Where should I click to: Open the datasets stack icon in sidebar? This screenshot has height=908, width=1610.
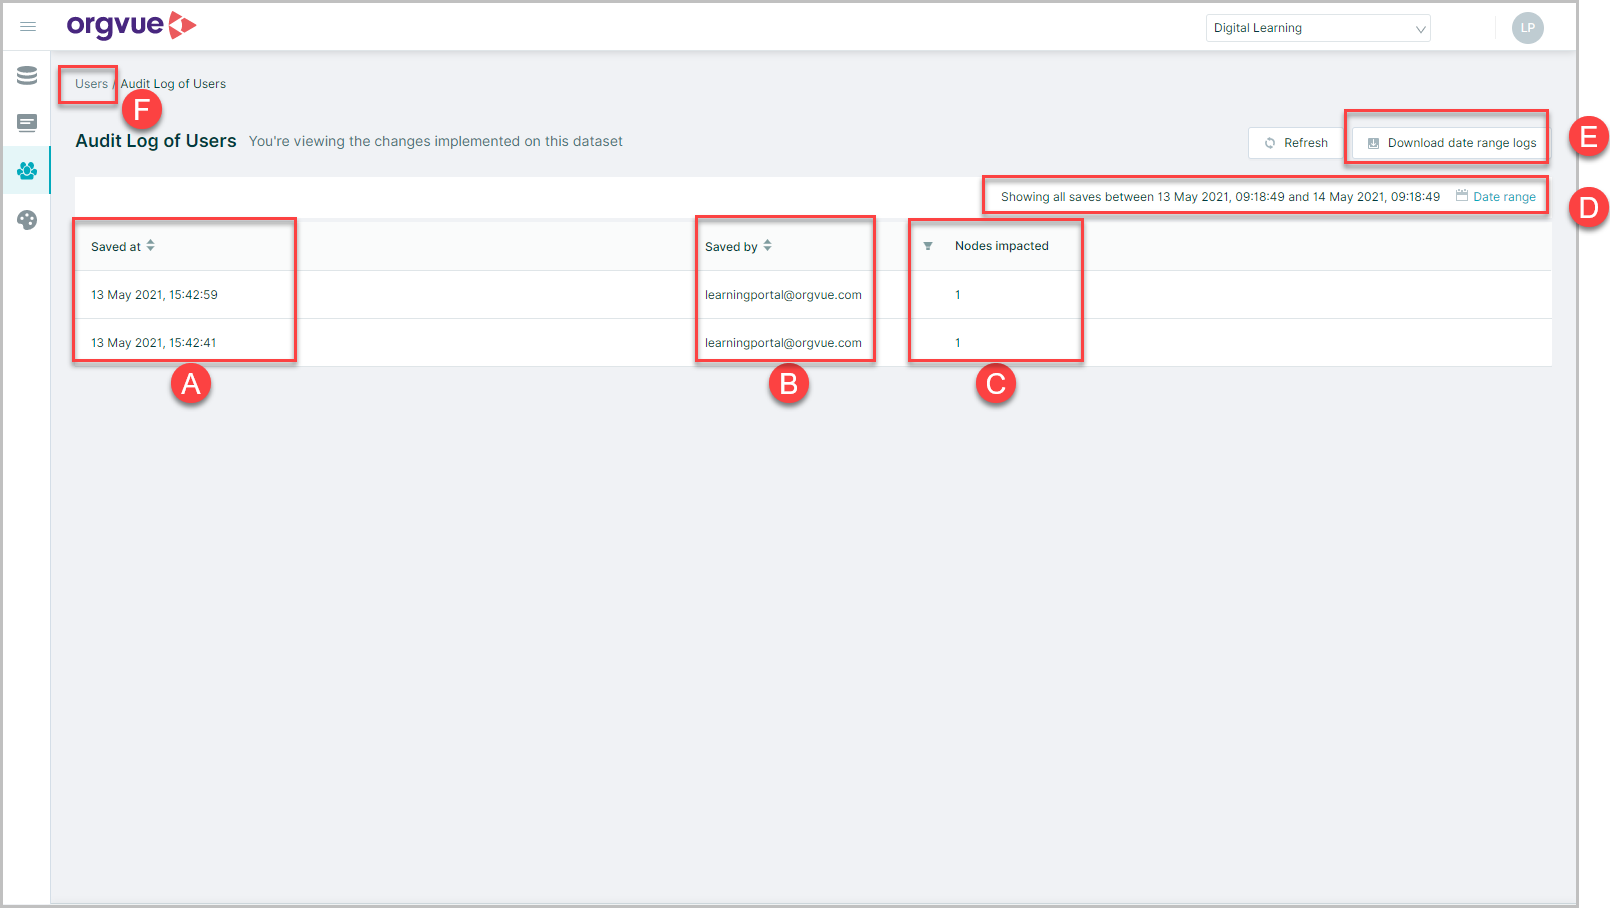tap(27, 75)
